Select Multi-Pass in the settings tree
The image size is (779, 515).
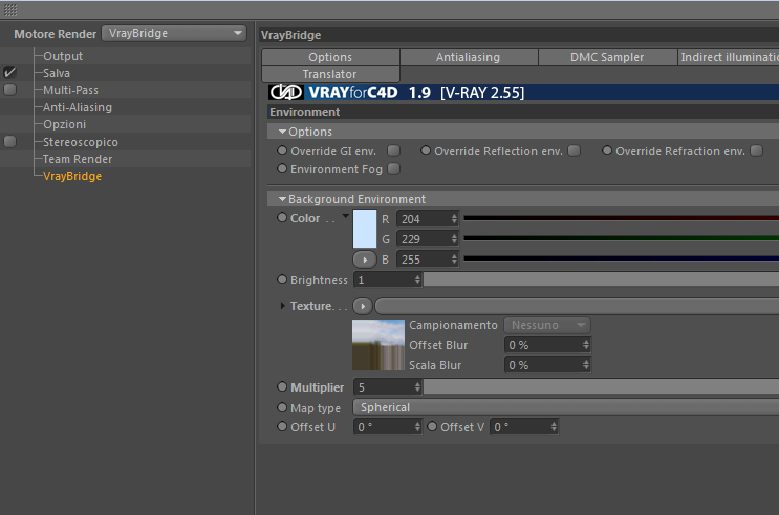pyautogui.click(x=71, y=90)
